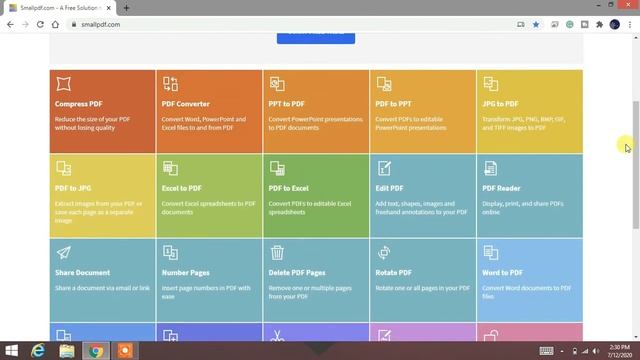Close the Smallpdf.com tab
Viewport: 640px width, 360px height.
click(x=109, y=8)
